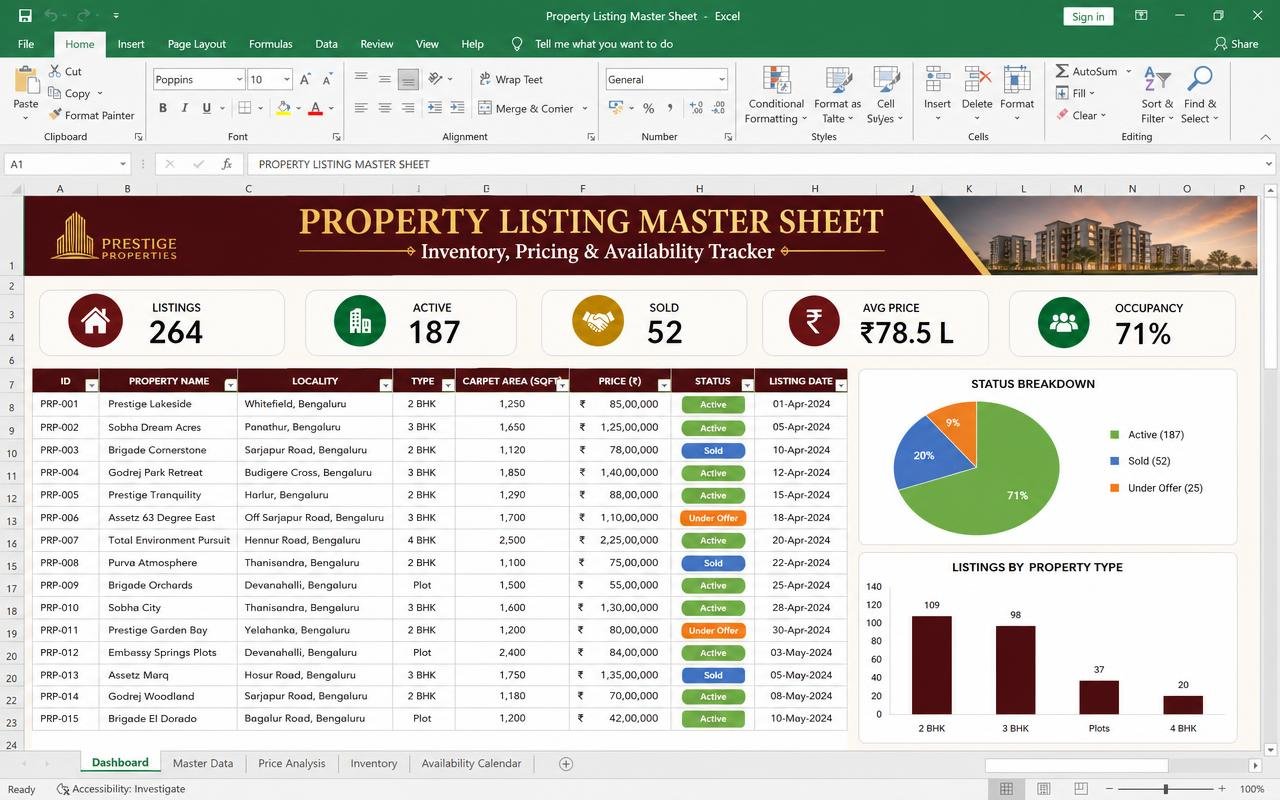The image size is (1280, 800).
Task: Click the Increase Indent icon
Action: point(457,108)
